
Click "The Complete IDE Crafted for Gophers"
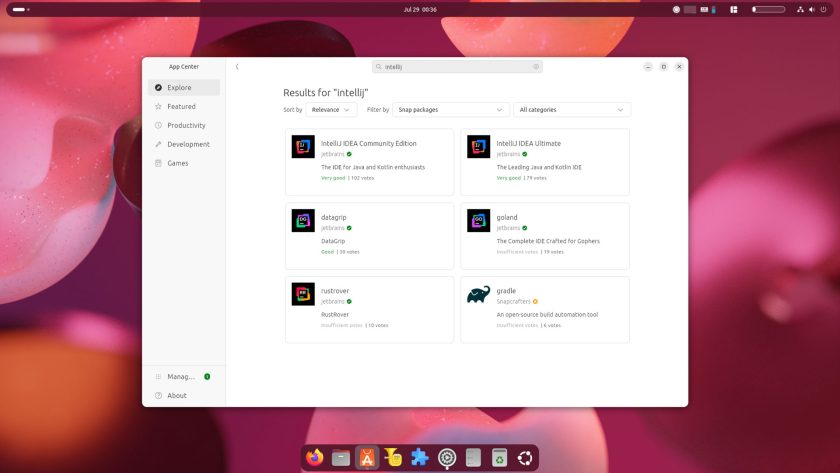pyautogui.click(x=548, y=241)
